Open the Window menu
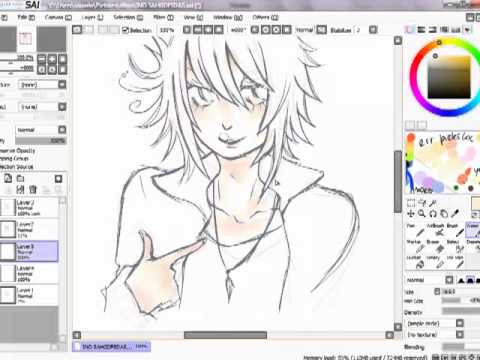The image size is (480, 360). [228, 17]
